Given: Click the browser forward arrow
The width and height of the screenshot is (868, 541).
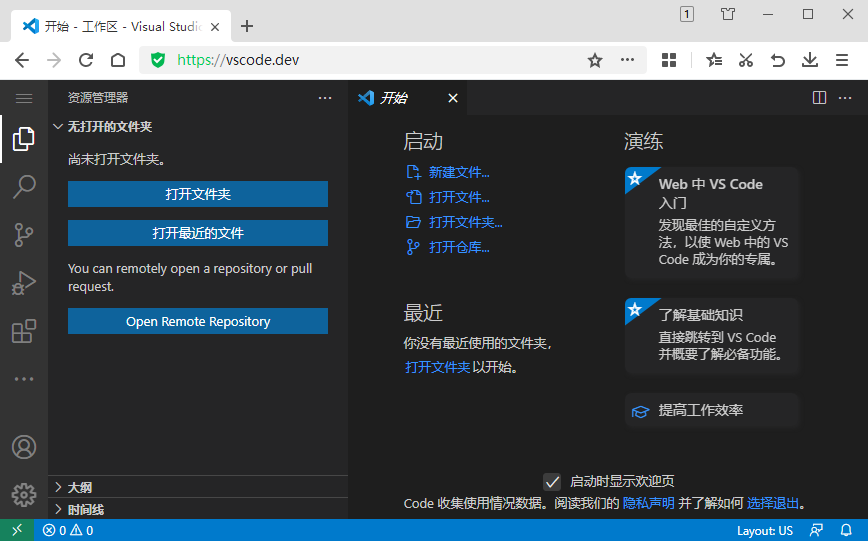Looking at the screenshot, I should pos(54,60).
